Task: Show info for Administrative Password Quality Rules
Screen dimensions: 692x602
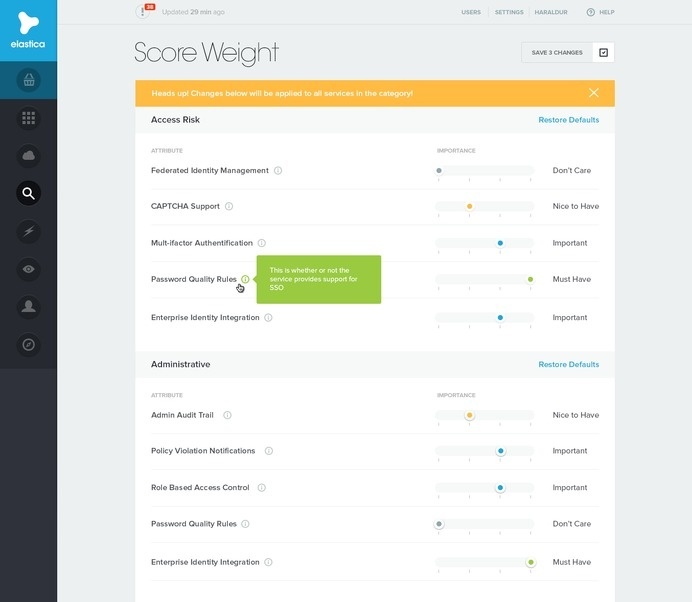Action: click(245, 523)
